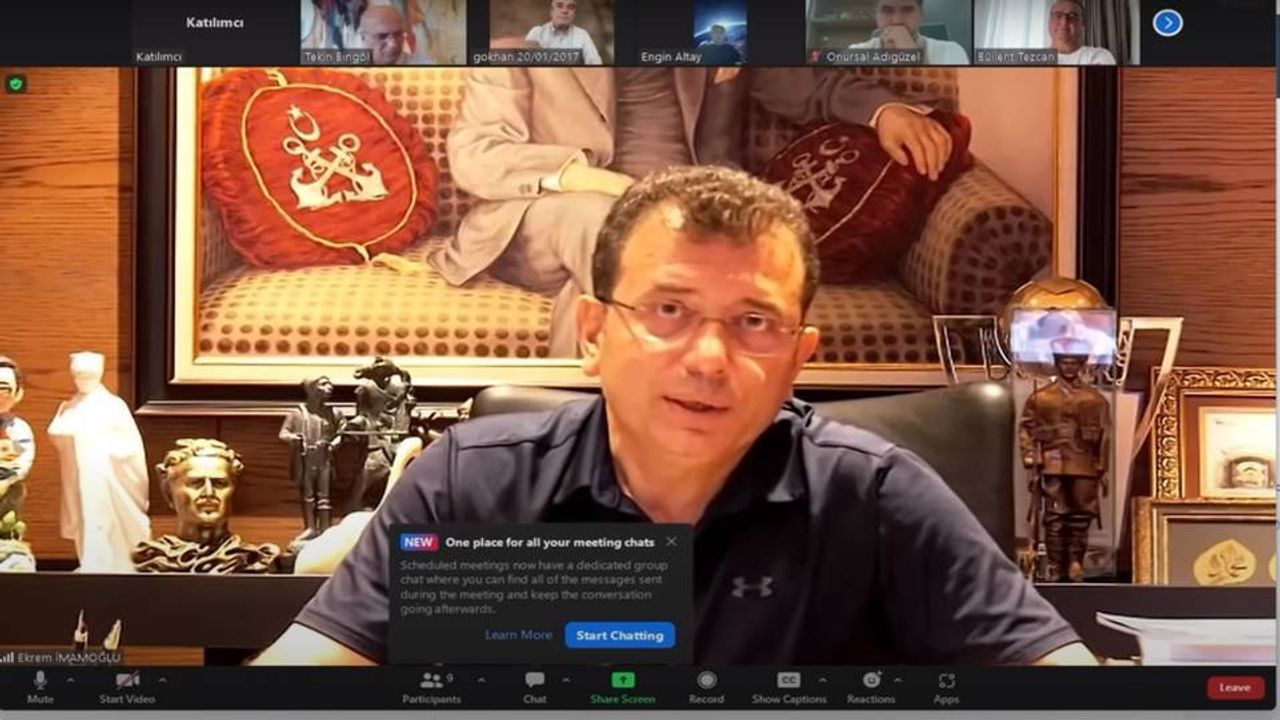Show next participants with blue arrow
This screenshot has height=720, width=1280.
(1167, 23)
